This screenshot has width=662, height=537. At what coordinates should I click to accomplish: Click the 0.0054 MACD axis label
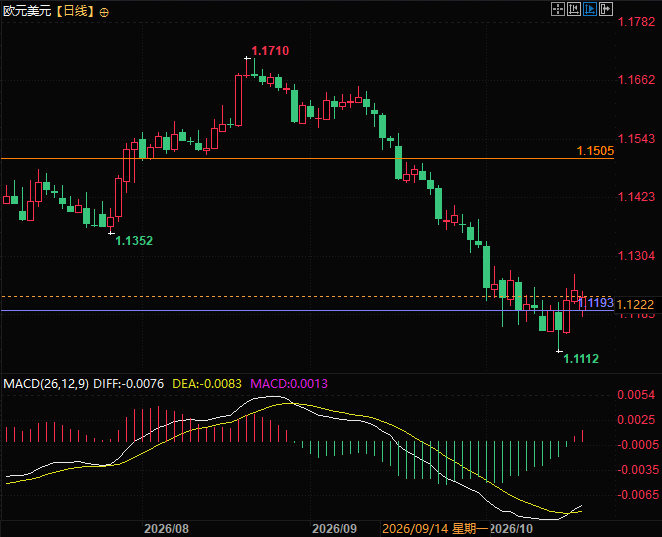(x=636, y=395)
